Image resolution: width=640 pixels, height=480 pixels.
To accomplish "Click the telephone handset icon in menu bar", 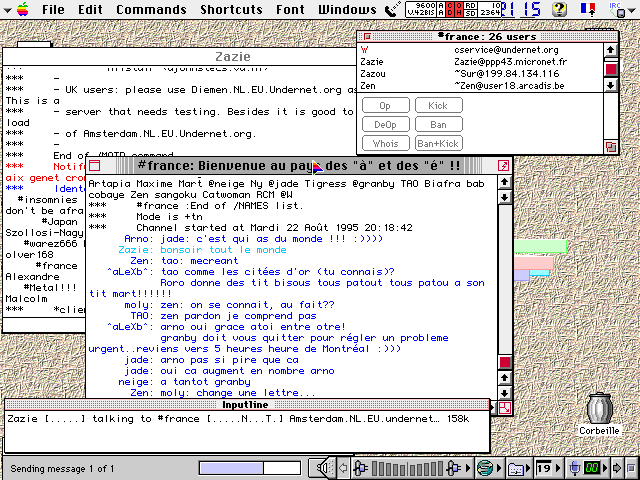I will coord(393,9).
